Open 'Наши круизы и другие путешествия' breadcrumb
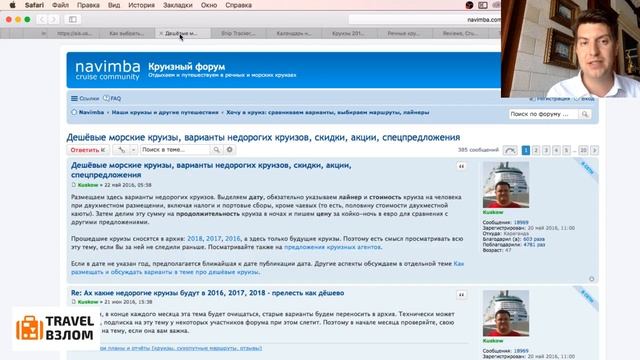This screenshot has width=640, height=360. [165, 112]
